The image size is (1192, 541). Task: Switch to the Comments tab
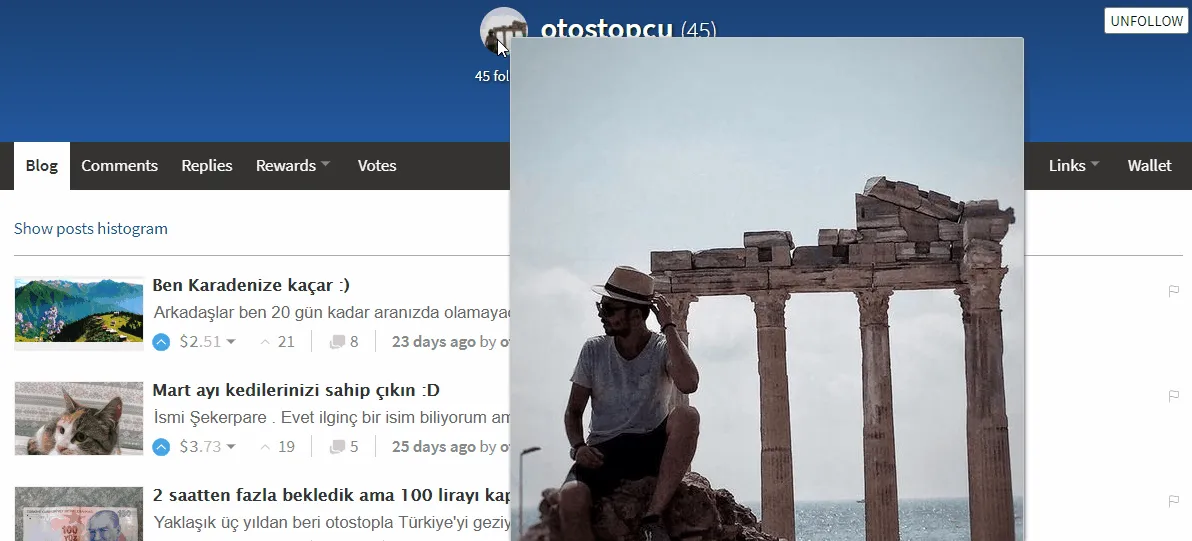click(x=119, y=166)
